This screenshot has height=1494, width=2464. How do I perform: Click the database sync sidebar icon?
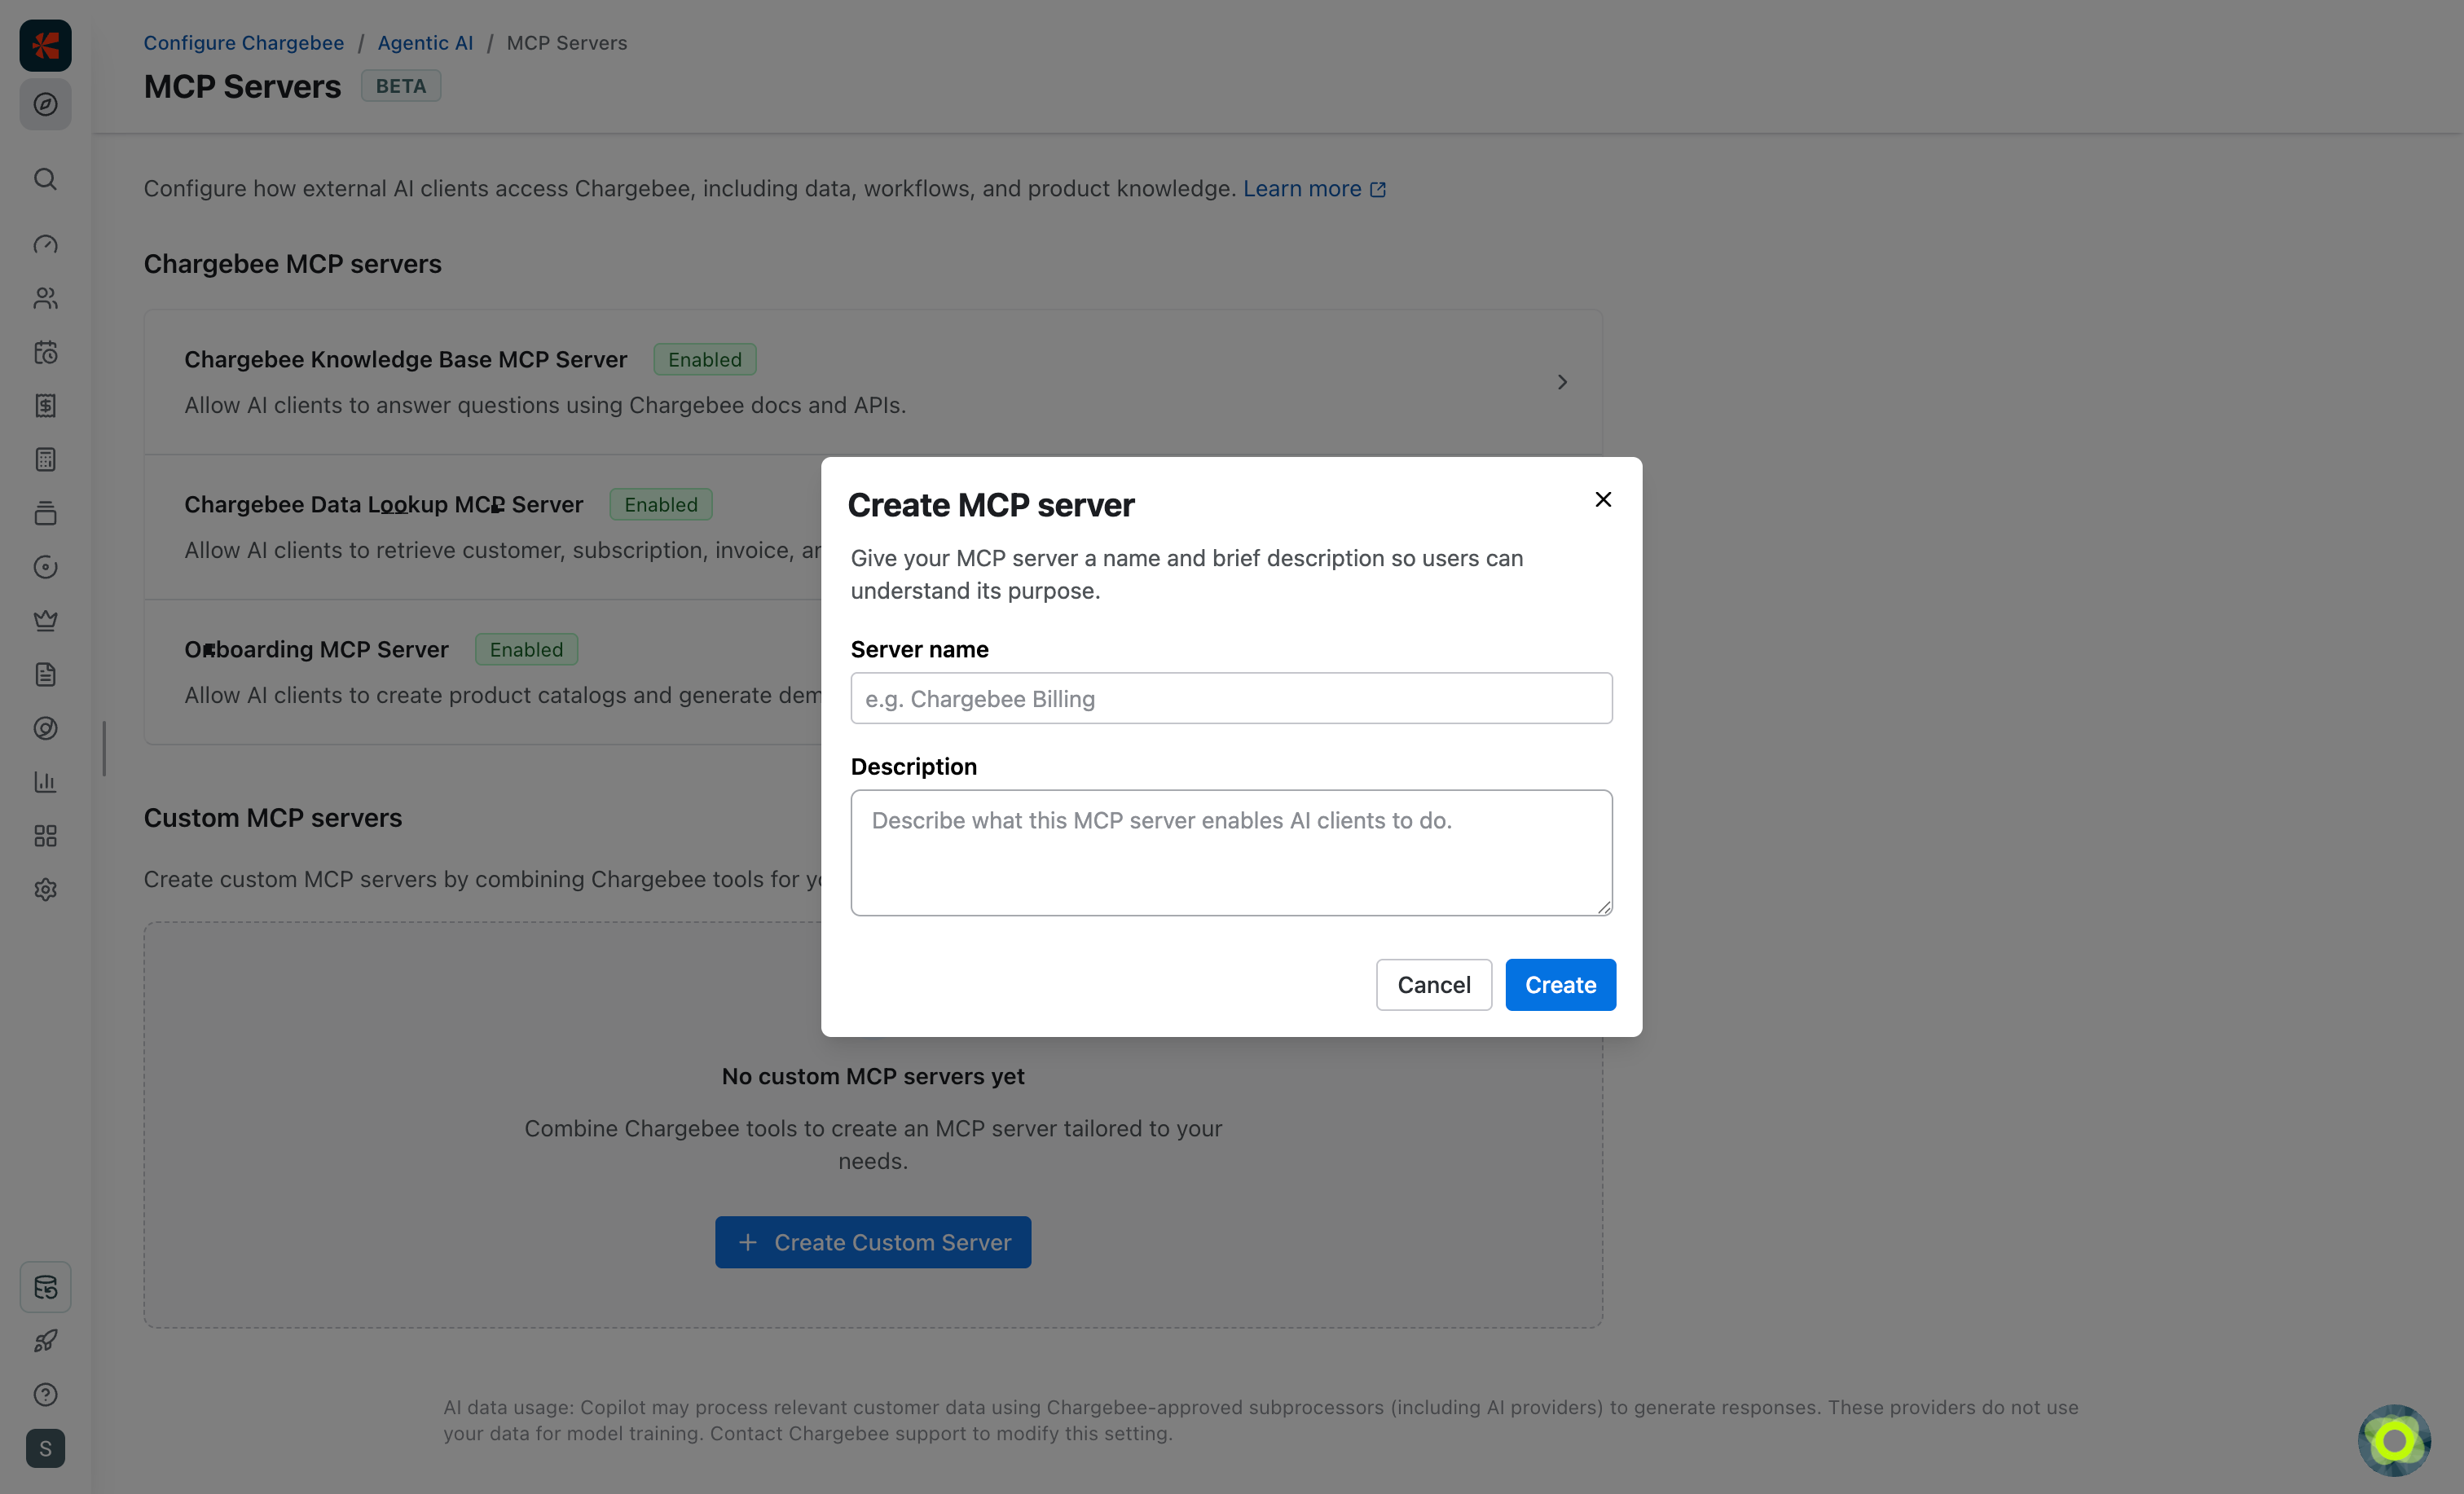pos(45,1287)
